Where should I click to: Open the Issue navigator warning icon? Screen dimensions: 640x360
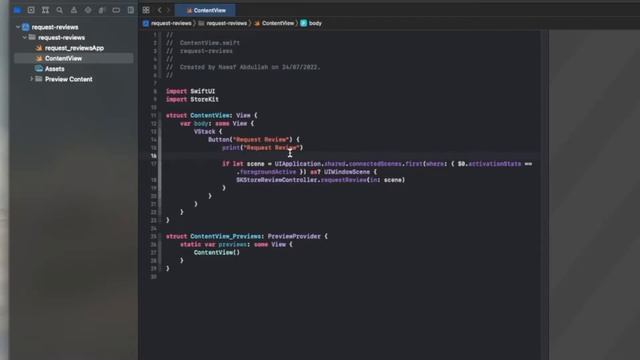74,10
